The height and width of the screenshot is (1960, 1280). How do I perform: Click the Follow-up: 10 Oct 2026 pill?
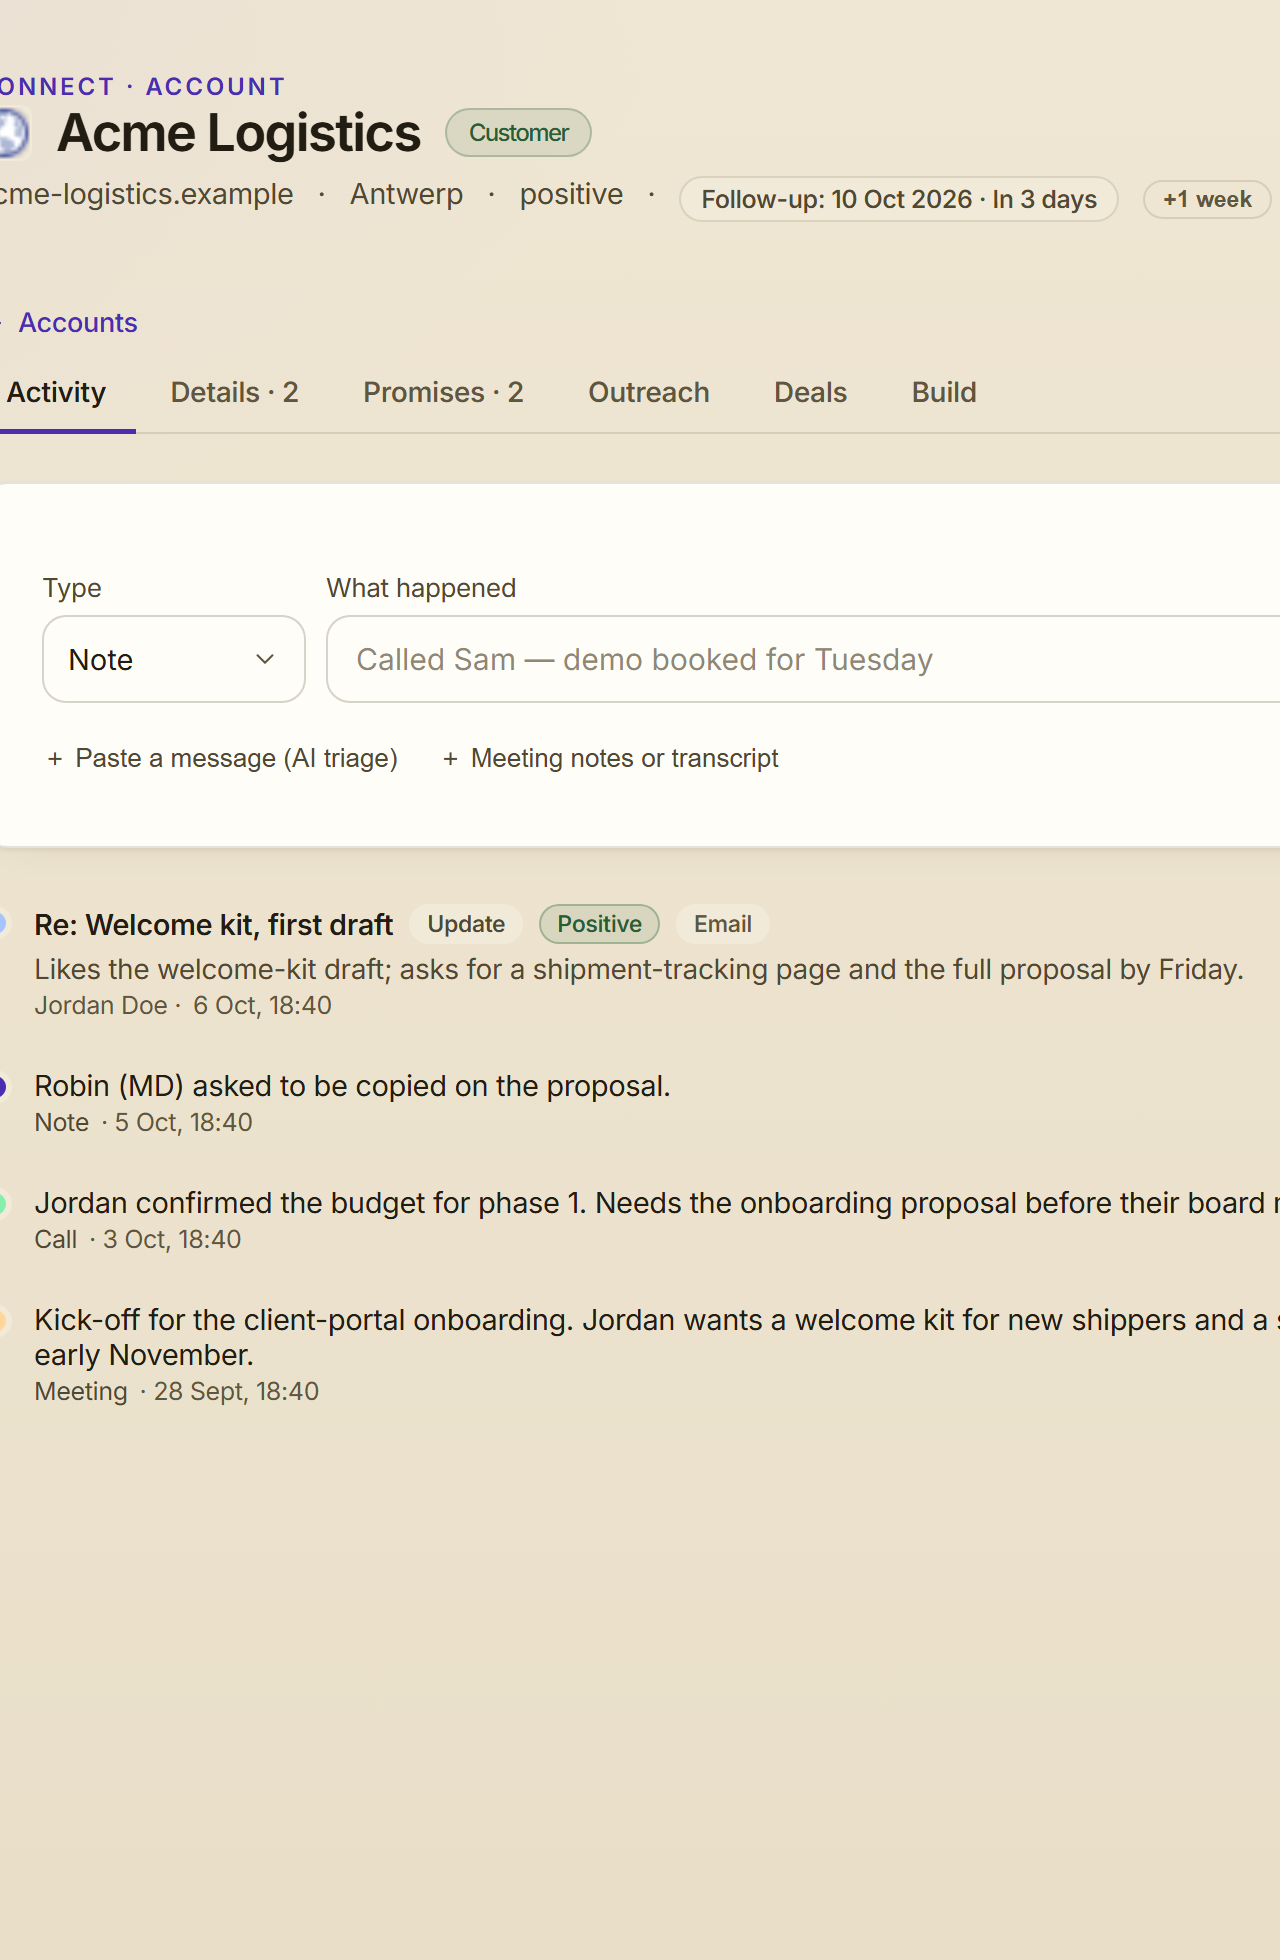[899, 199]
